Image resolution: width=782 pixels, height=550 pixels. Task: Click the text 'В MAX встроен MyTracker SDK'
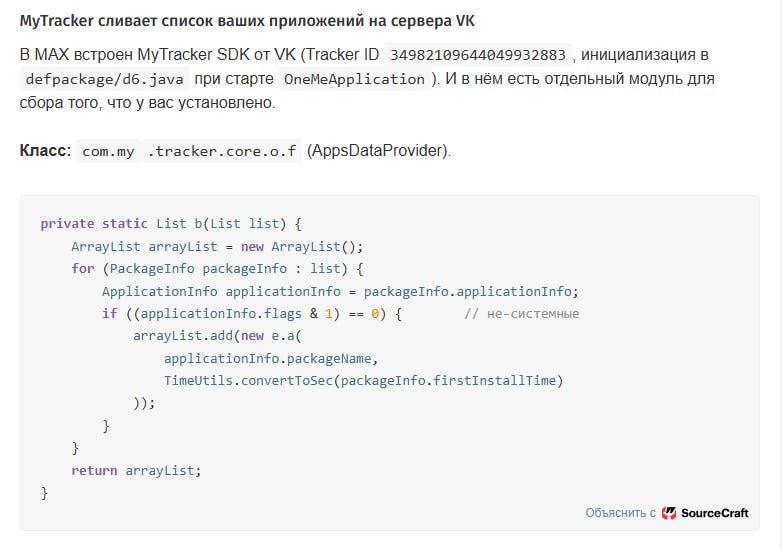[135, 54]
